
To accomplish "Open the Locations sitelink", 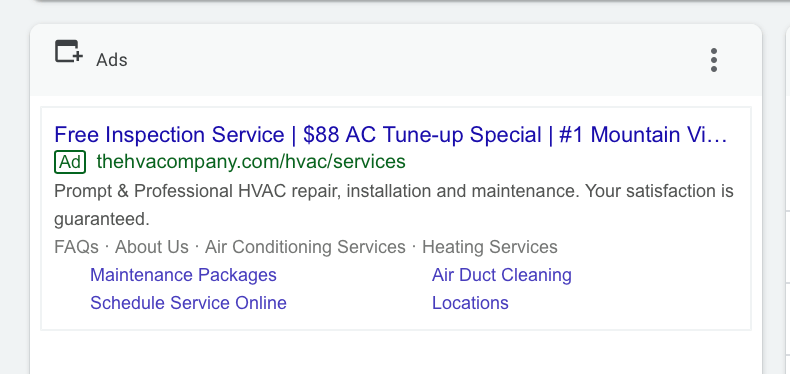I will (470, 303).
